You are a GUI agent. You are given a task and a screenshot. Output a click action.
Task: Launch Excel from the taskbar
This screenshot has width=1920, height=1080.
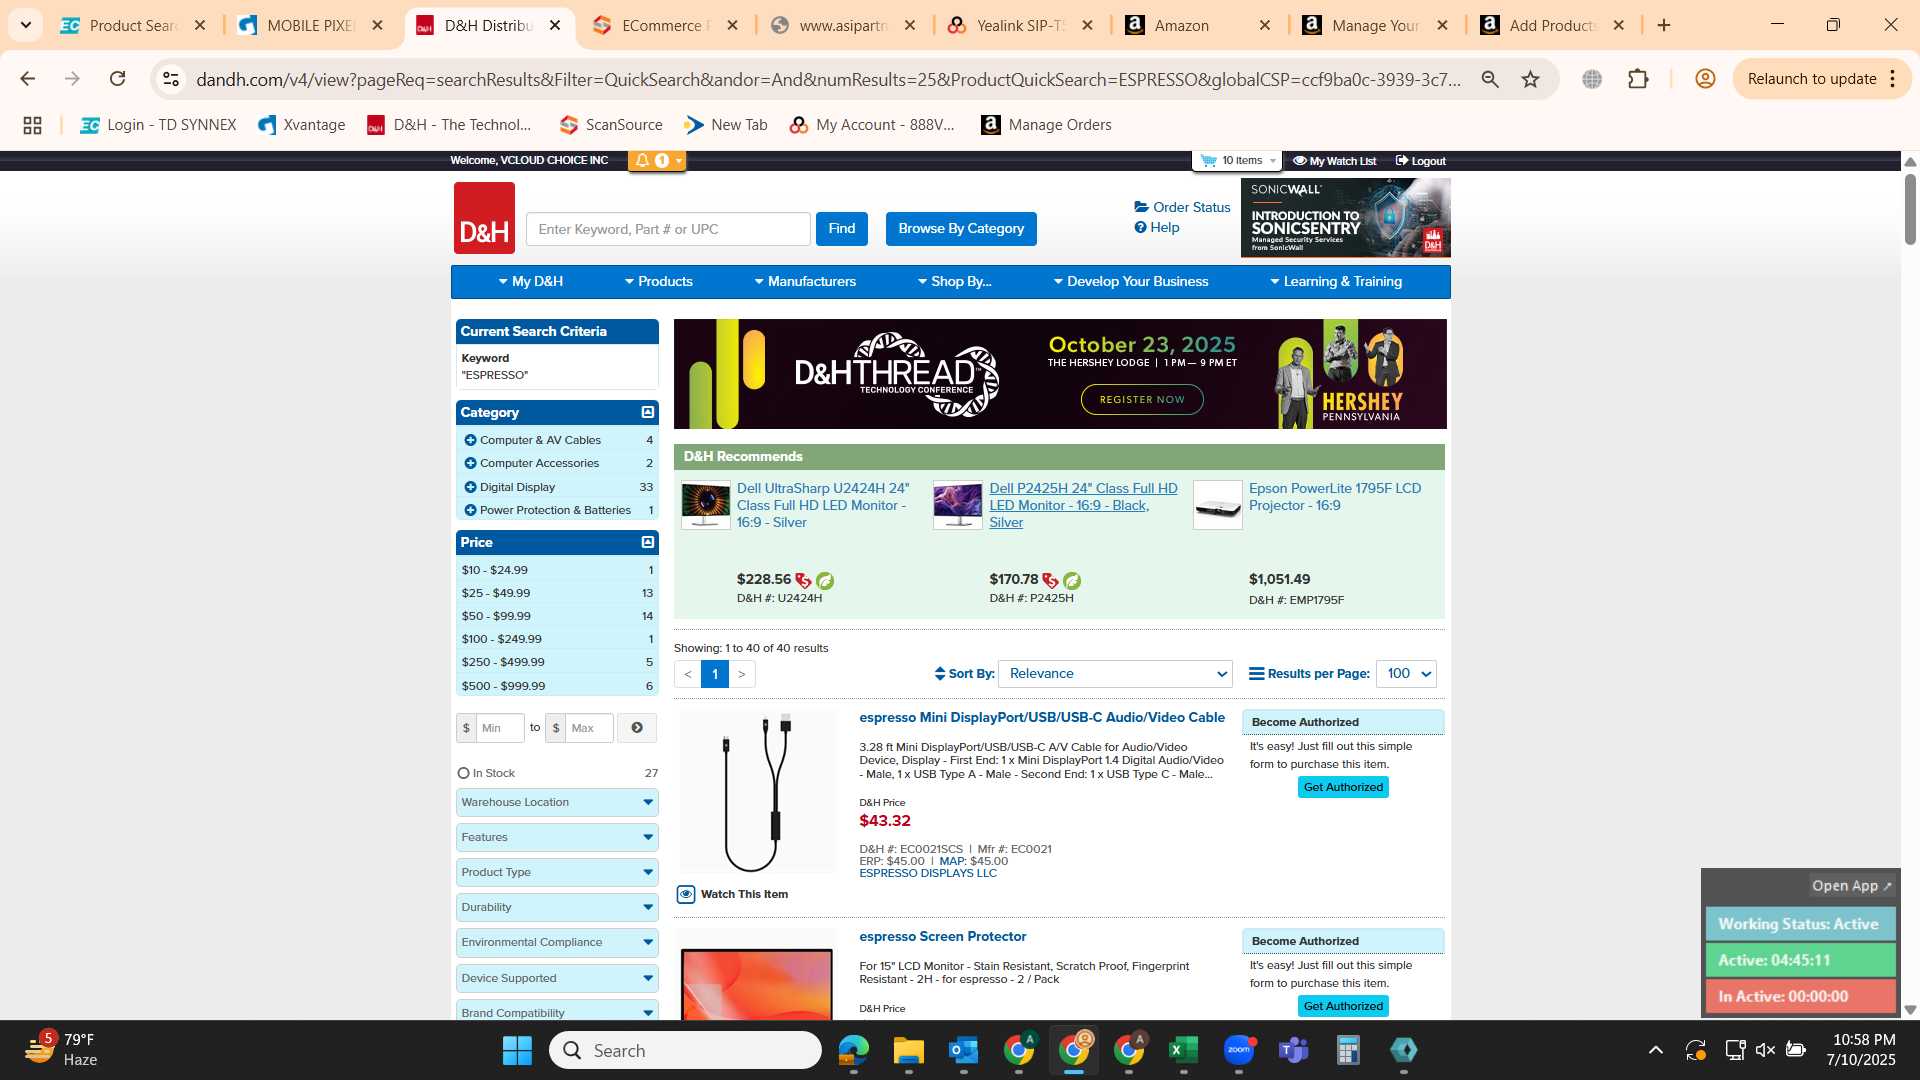pyautogui.click(x=1183, y=1050)
